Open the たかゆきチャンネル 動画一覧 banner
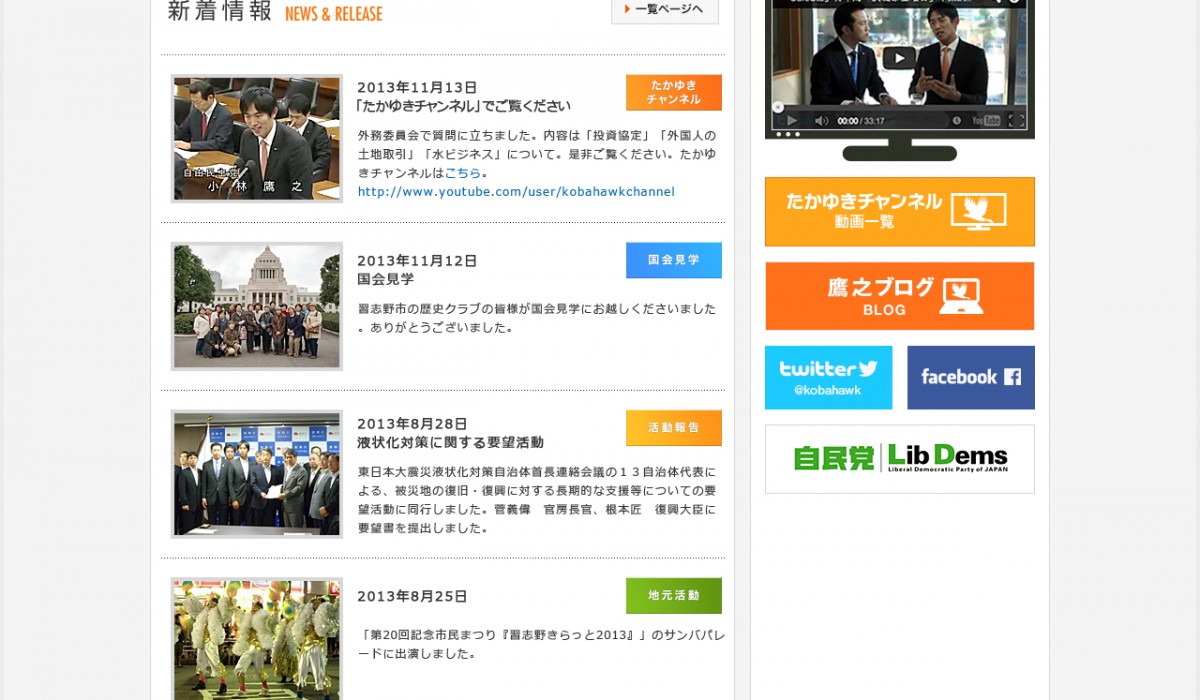Screen dimensions: 1200x700 [x=900, y=212]
